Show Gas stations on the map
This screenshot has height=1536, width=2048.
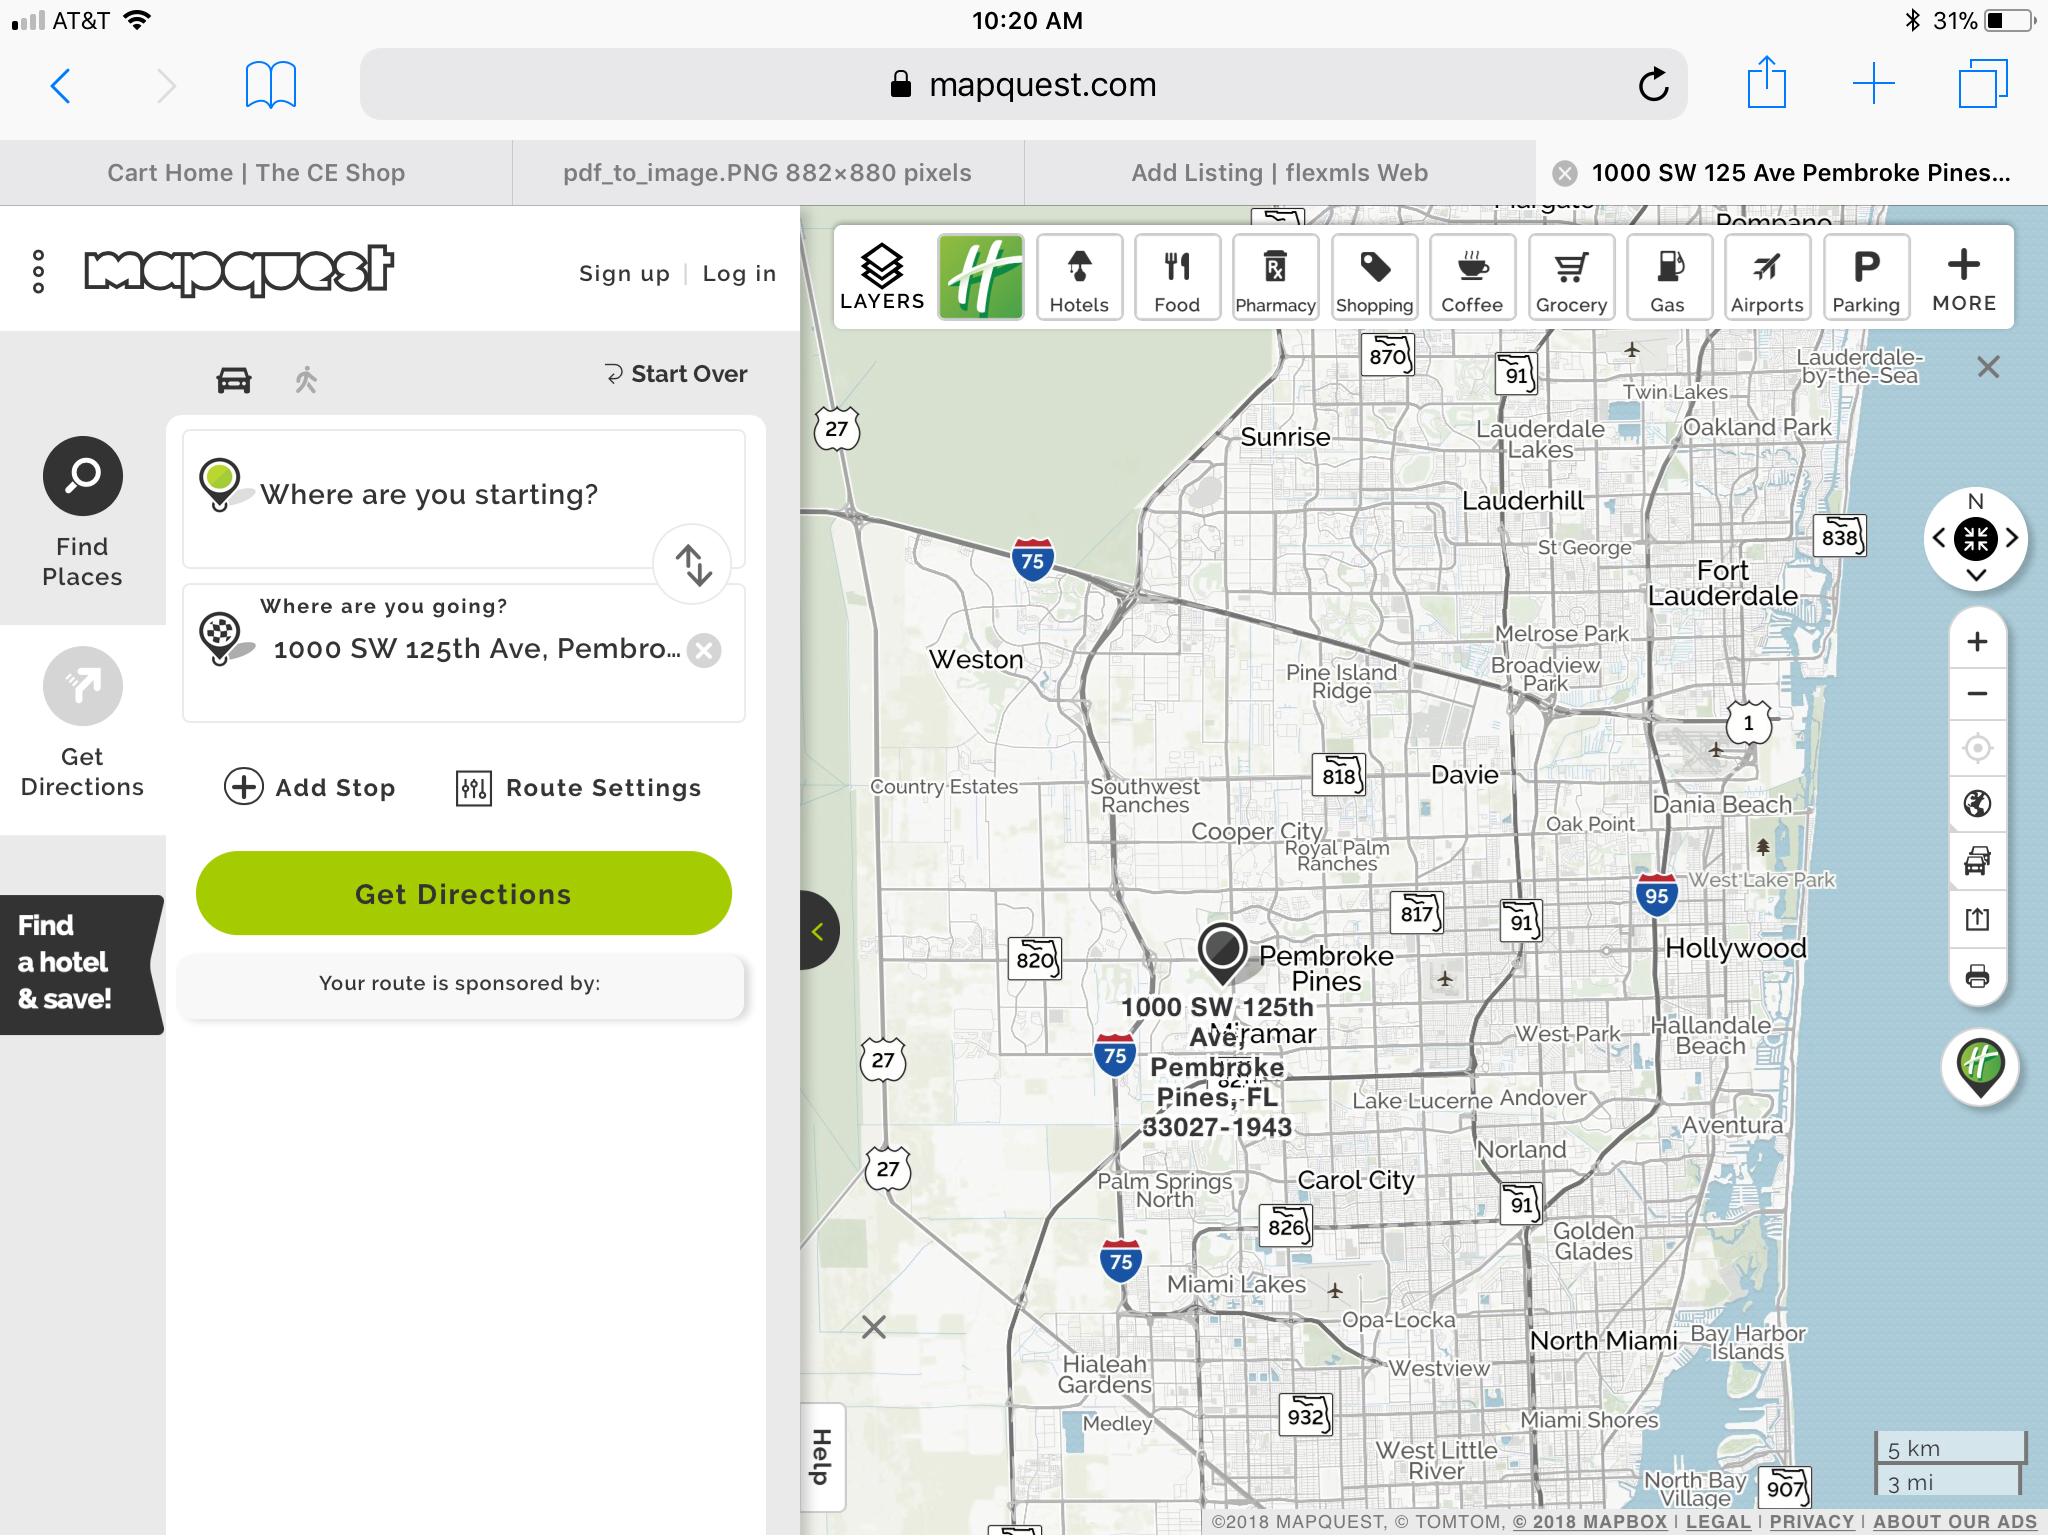click(x=1667, y=277)
